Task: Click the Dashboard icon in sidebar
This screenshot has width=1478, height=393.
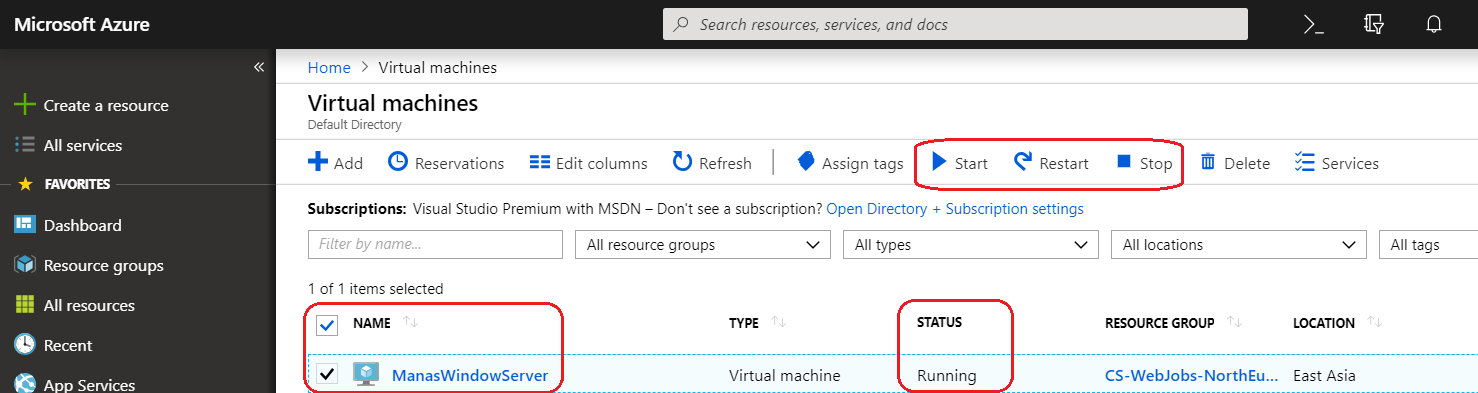Action: (x=25, y=225)
